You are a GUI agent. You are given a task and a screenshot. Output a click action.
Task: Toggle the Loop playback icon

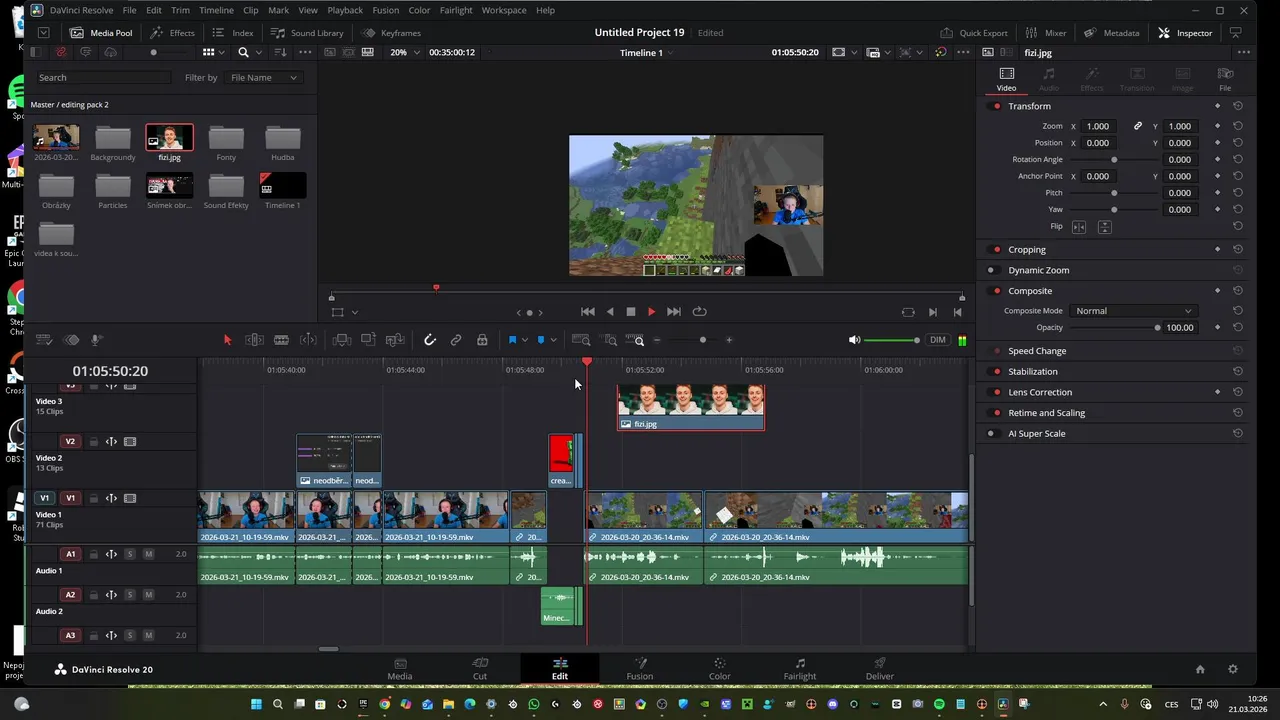coord(699,312)
